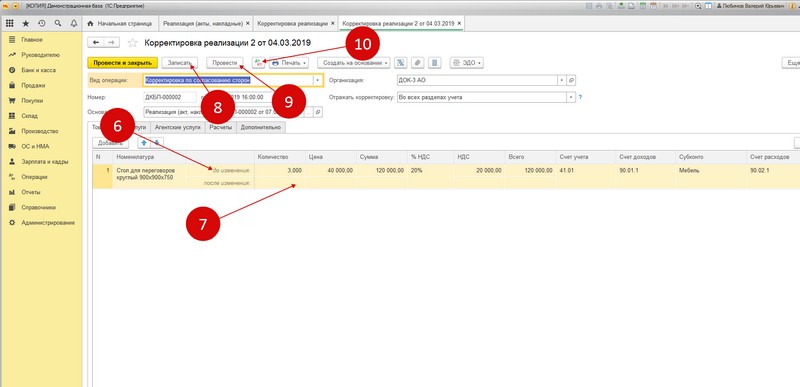800x387 pixels.
Task: Open the Главное section
Action: click(32, 40)
